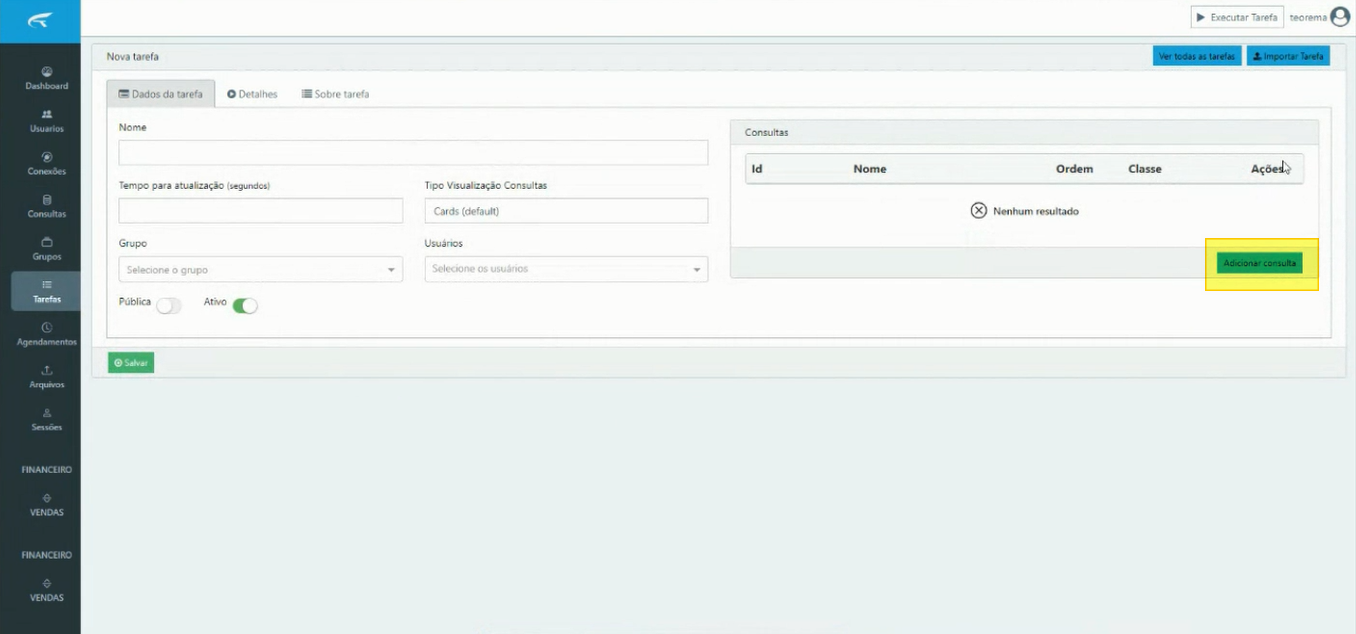
Task: Click the Nenhum resultado message
Action: 1025,211
